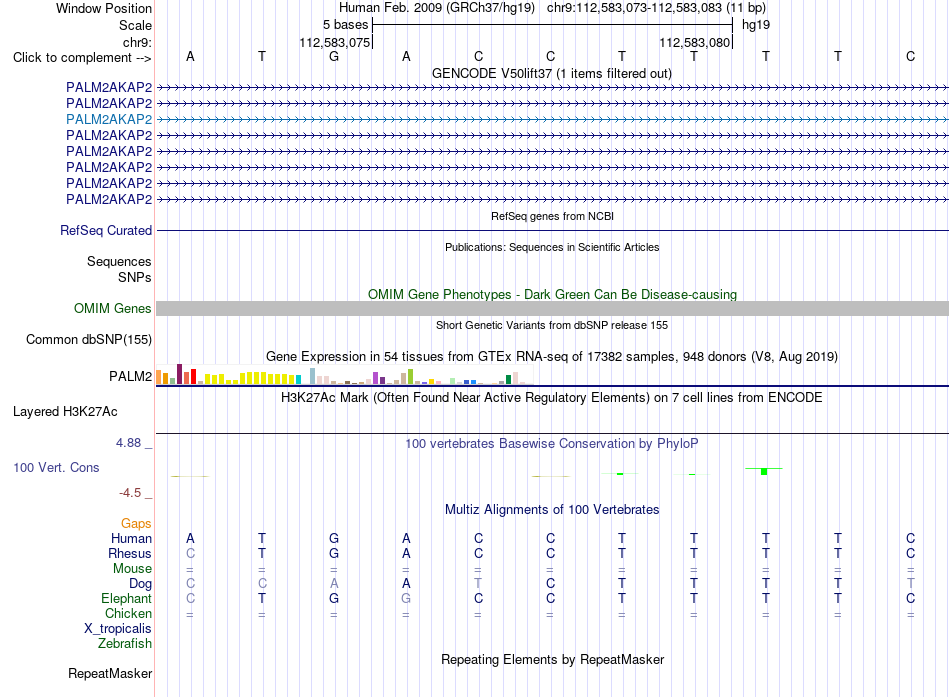Click the Layered H3K27Ac track label
The height and width of the screenshot is (697, 950).
click(x=65, y=412)
